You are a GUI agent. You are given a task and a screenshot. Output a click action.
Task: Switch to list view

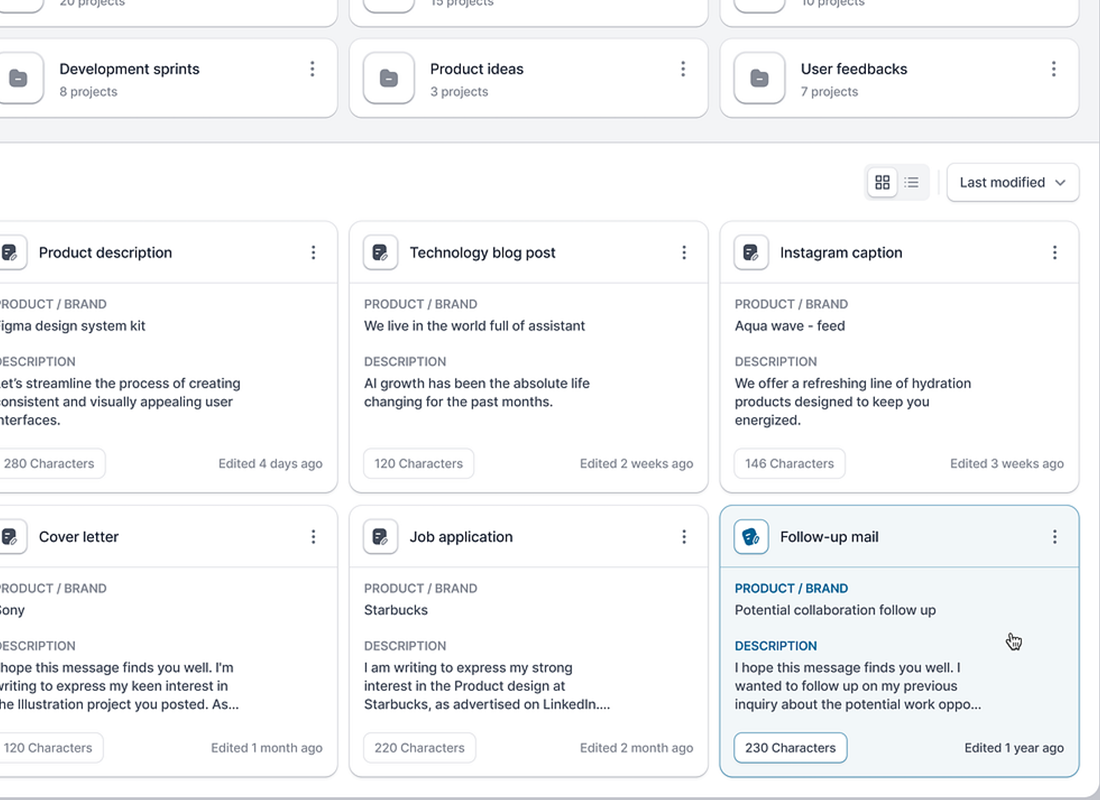pos(912,182)
